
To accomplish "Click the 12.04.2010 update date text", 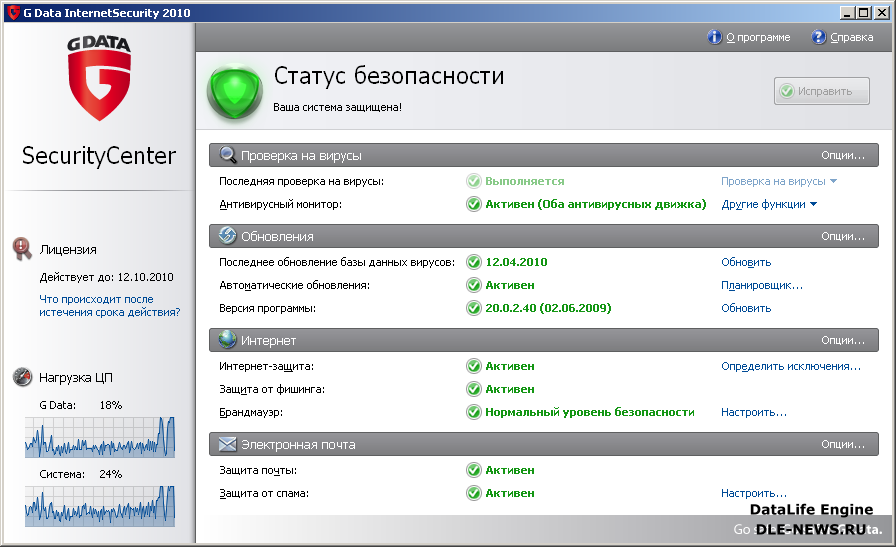I will 517,262.
